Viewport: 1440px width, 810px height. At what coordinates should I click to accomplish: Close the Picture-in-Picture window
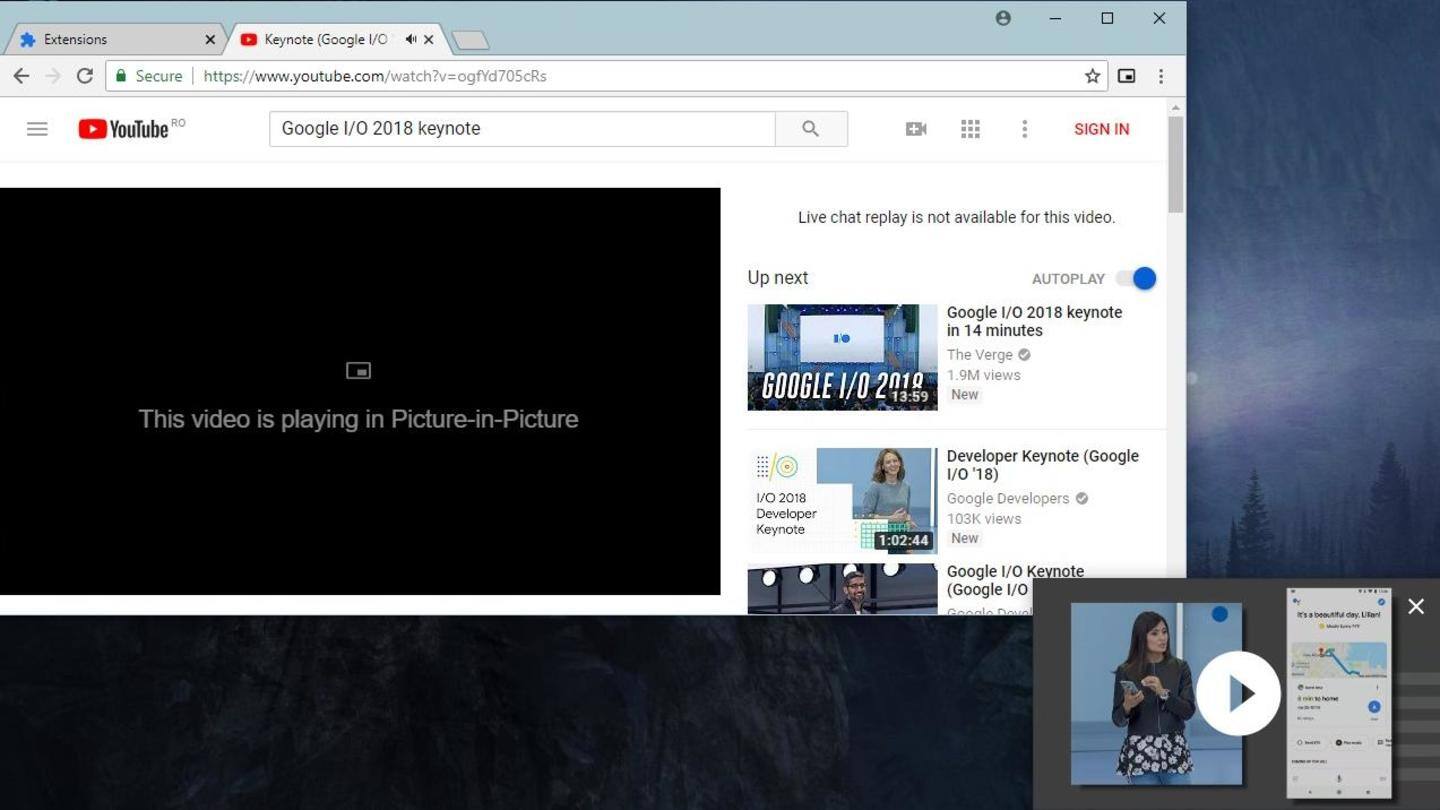pos(1416,606)
